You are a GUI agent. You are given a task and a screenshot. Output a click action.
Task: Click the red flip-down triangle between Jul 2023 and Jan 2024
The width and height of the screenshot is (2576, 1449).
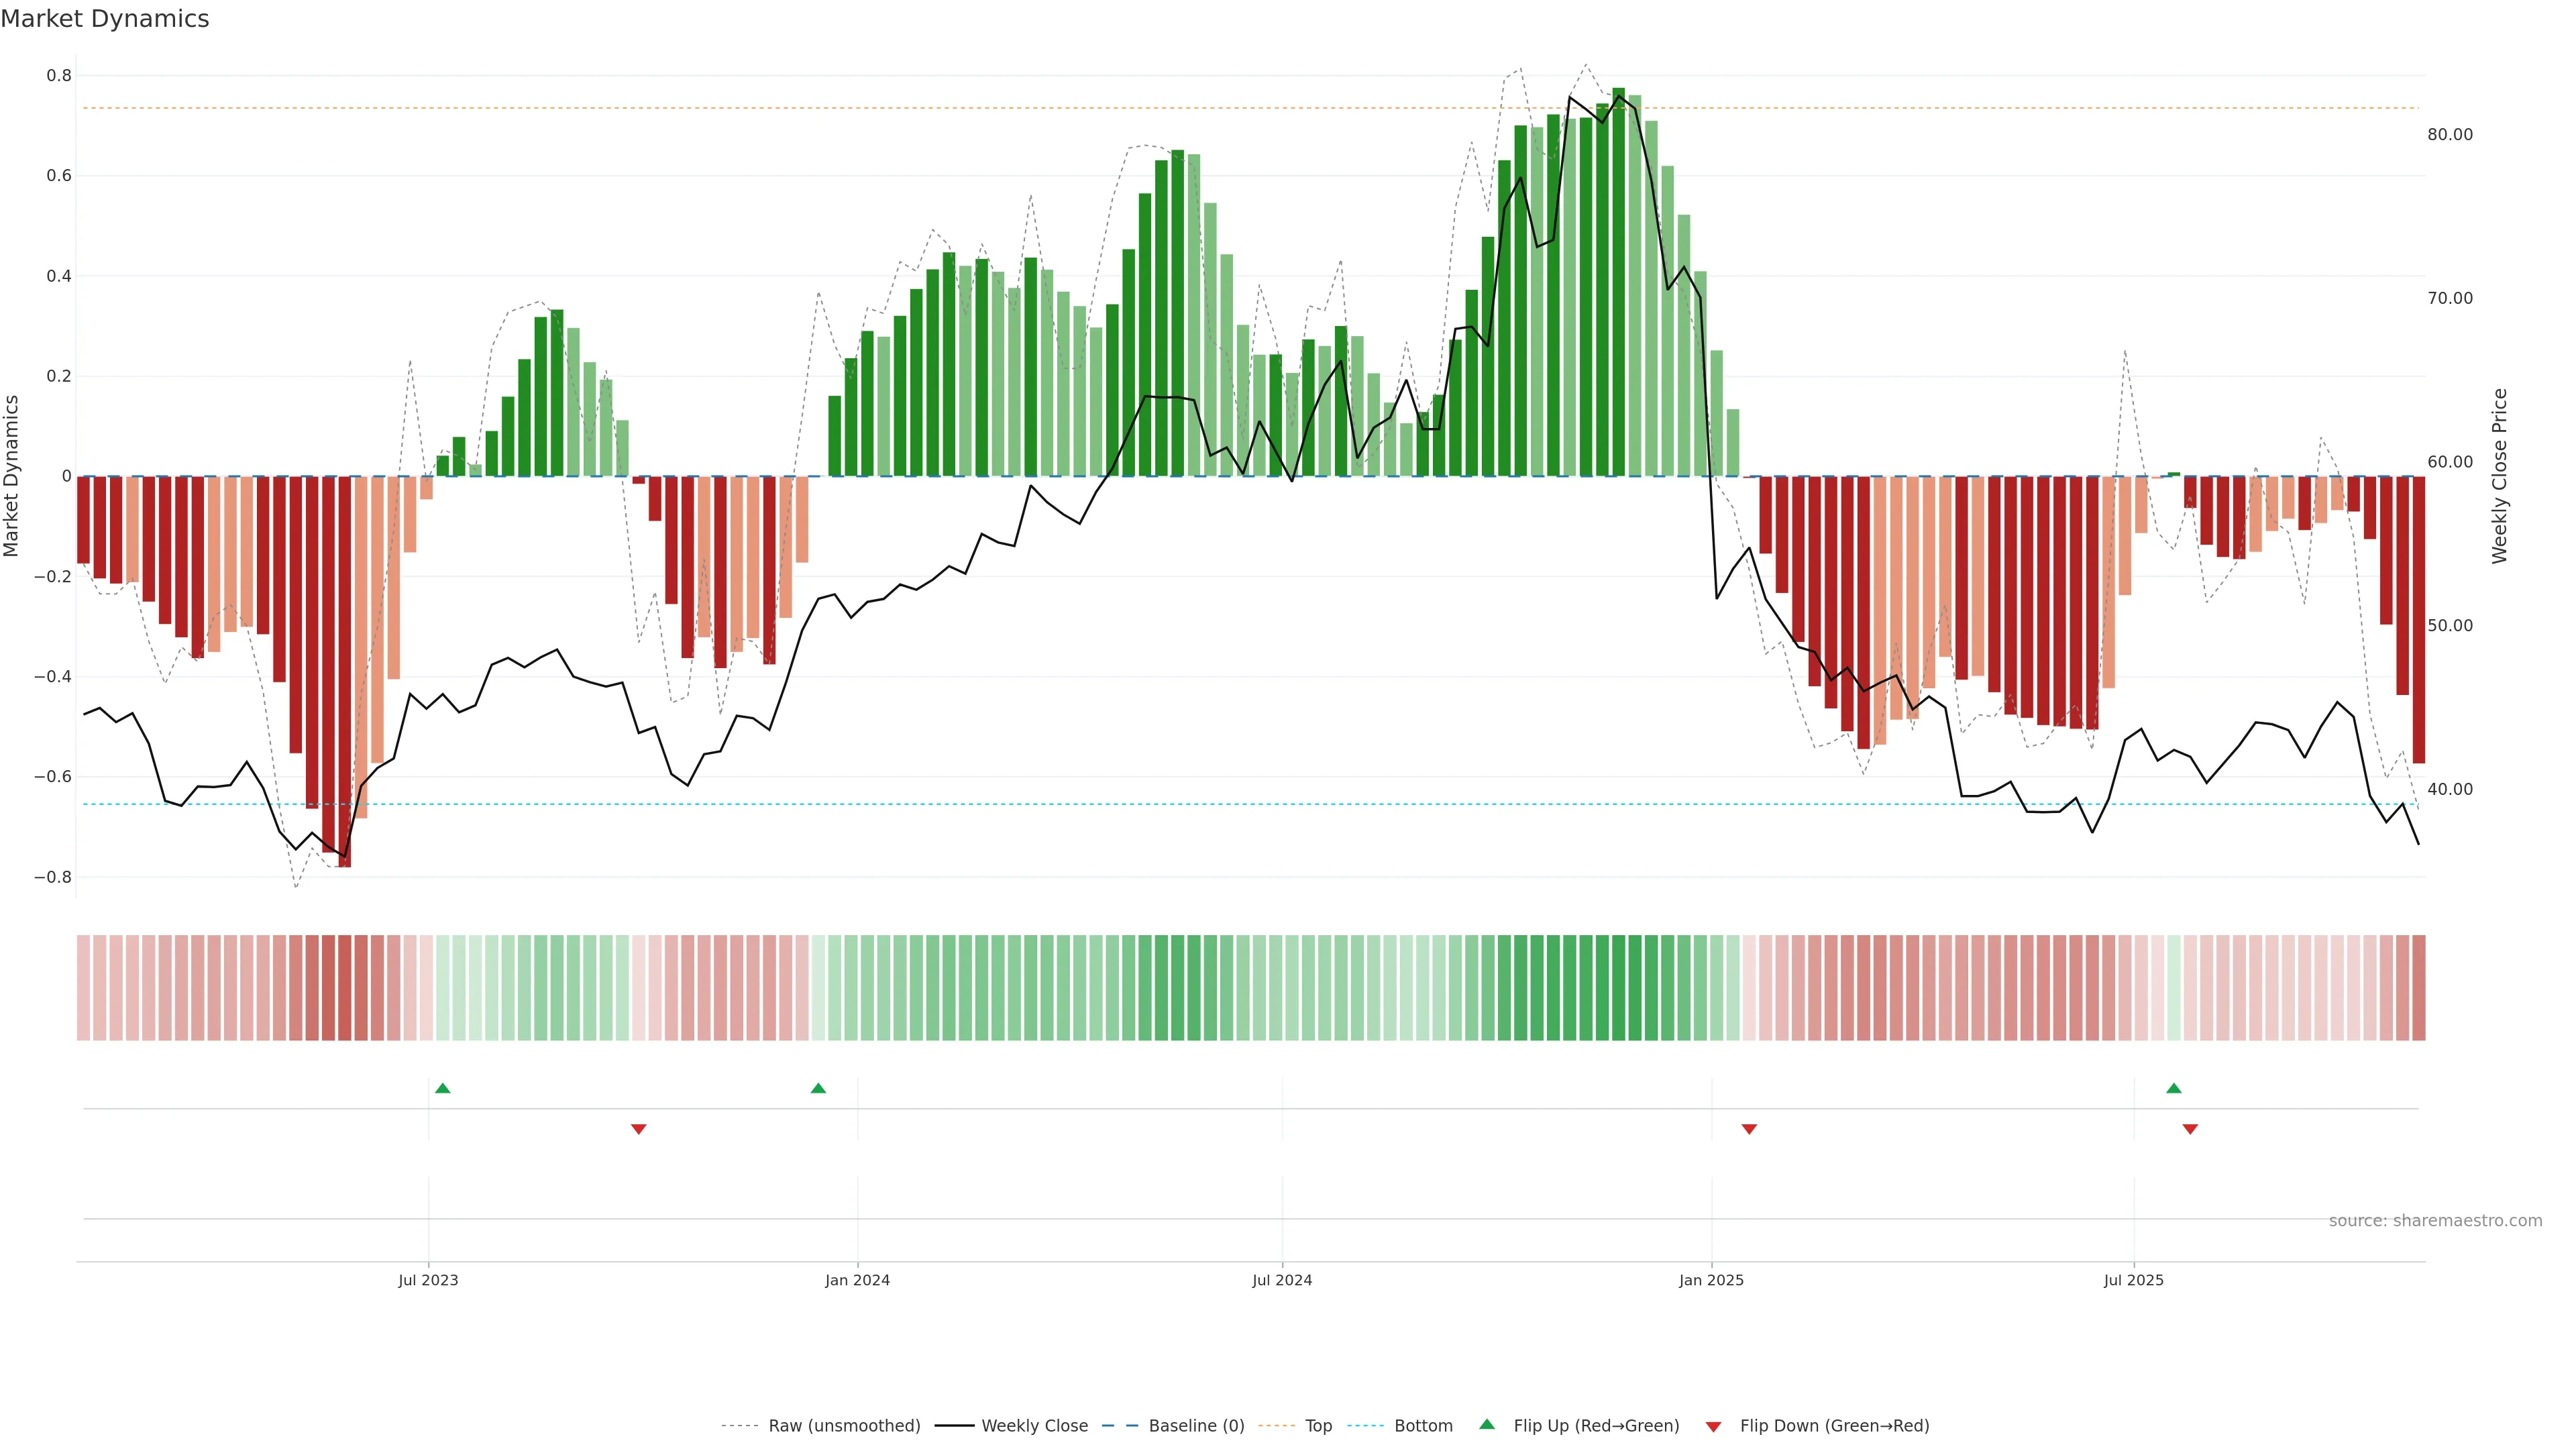[639, 1129]
